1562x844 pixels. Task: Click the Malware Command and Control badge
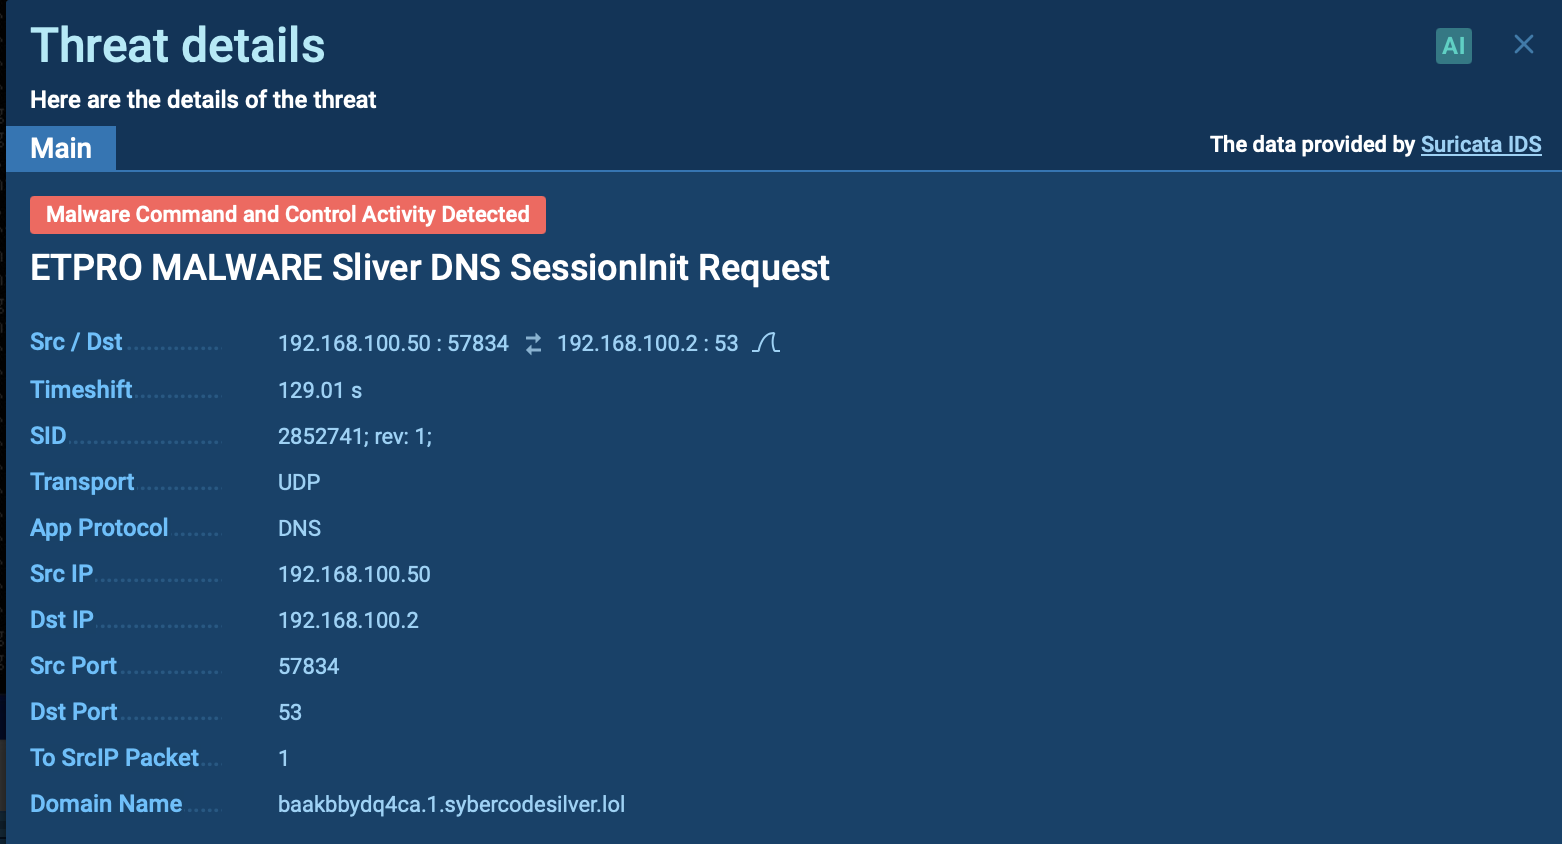point(287,215)
